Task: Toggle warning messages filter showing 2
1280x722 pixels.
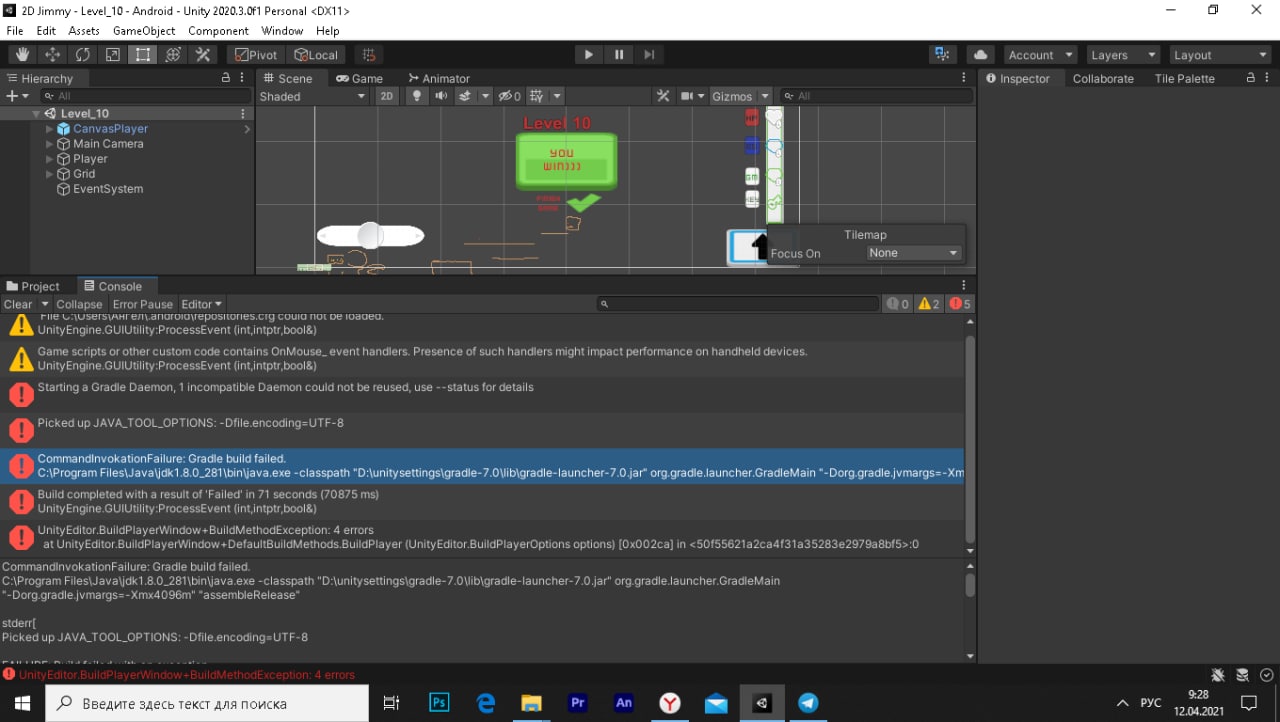Action: click(929, 304)
